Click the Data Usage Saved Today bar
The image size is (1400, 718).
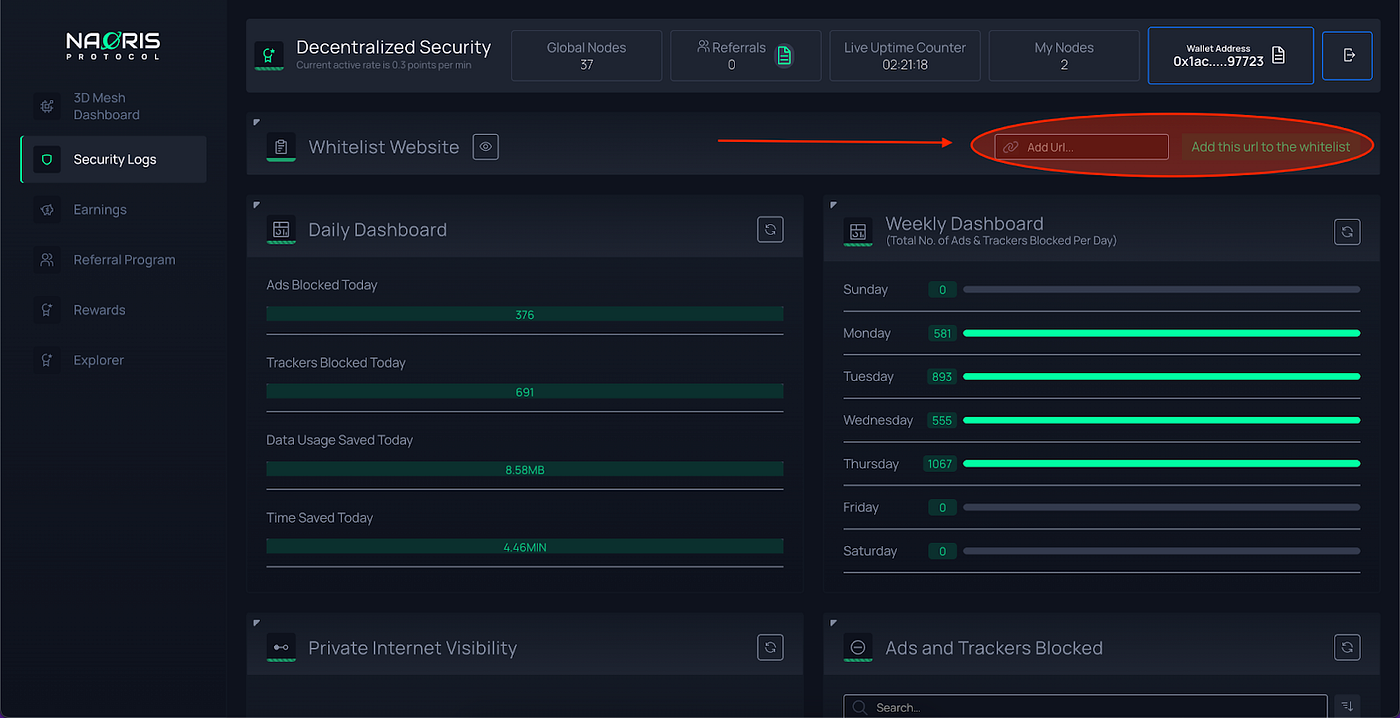point(525,469)
